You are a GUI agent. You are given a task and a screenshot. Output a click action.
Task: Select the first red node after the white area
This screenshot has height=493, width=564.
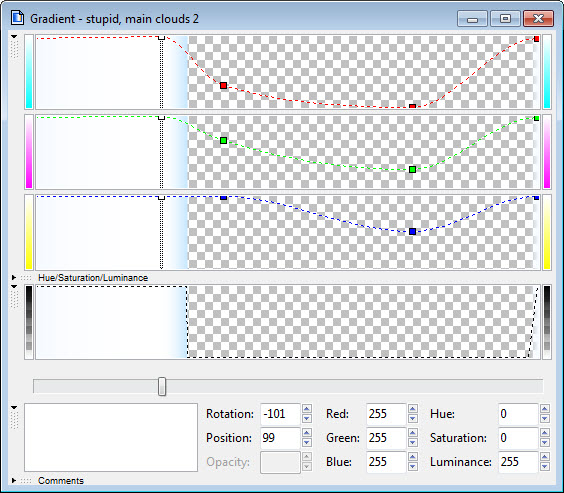pos(223,86)
